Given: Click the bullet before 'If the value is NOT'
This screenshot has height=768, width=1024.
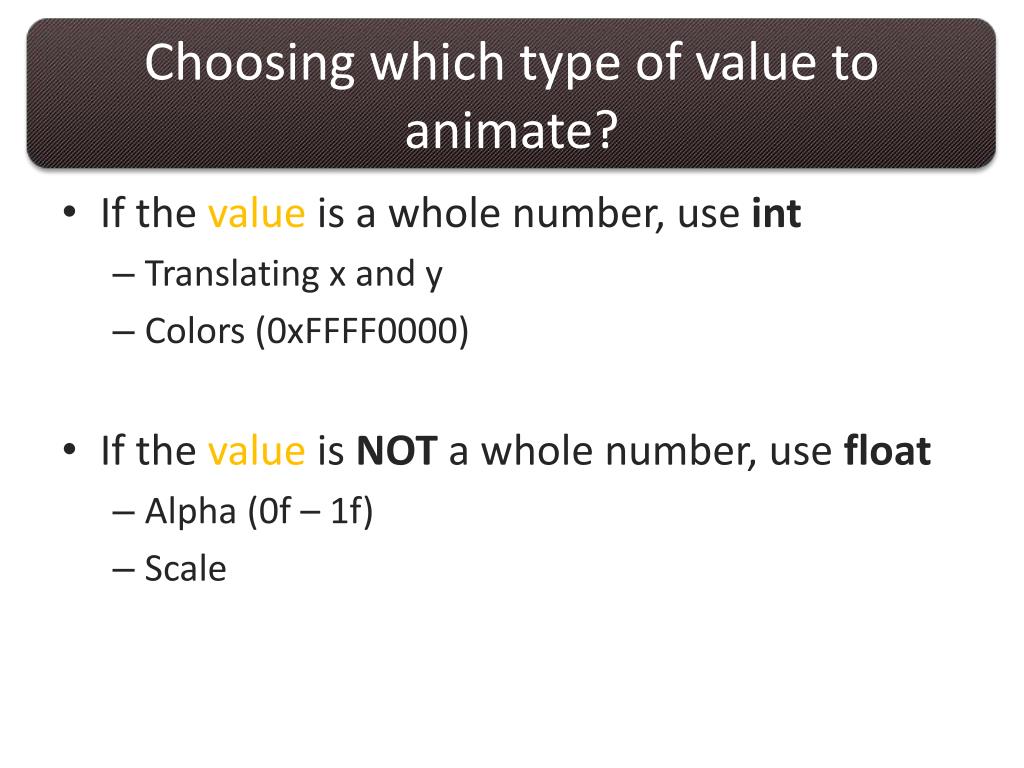Looking at the screenshot, I should pos(70,450).
